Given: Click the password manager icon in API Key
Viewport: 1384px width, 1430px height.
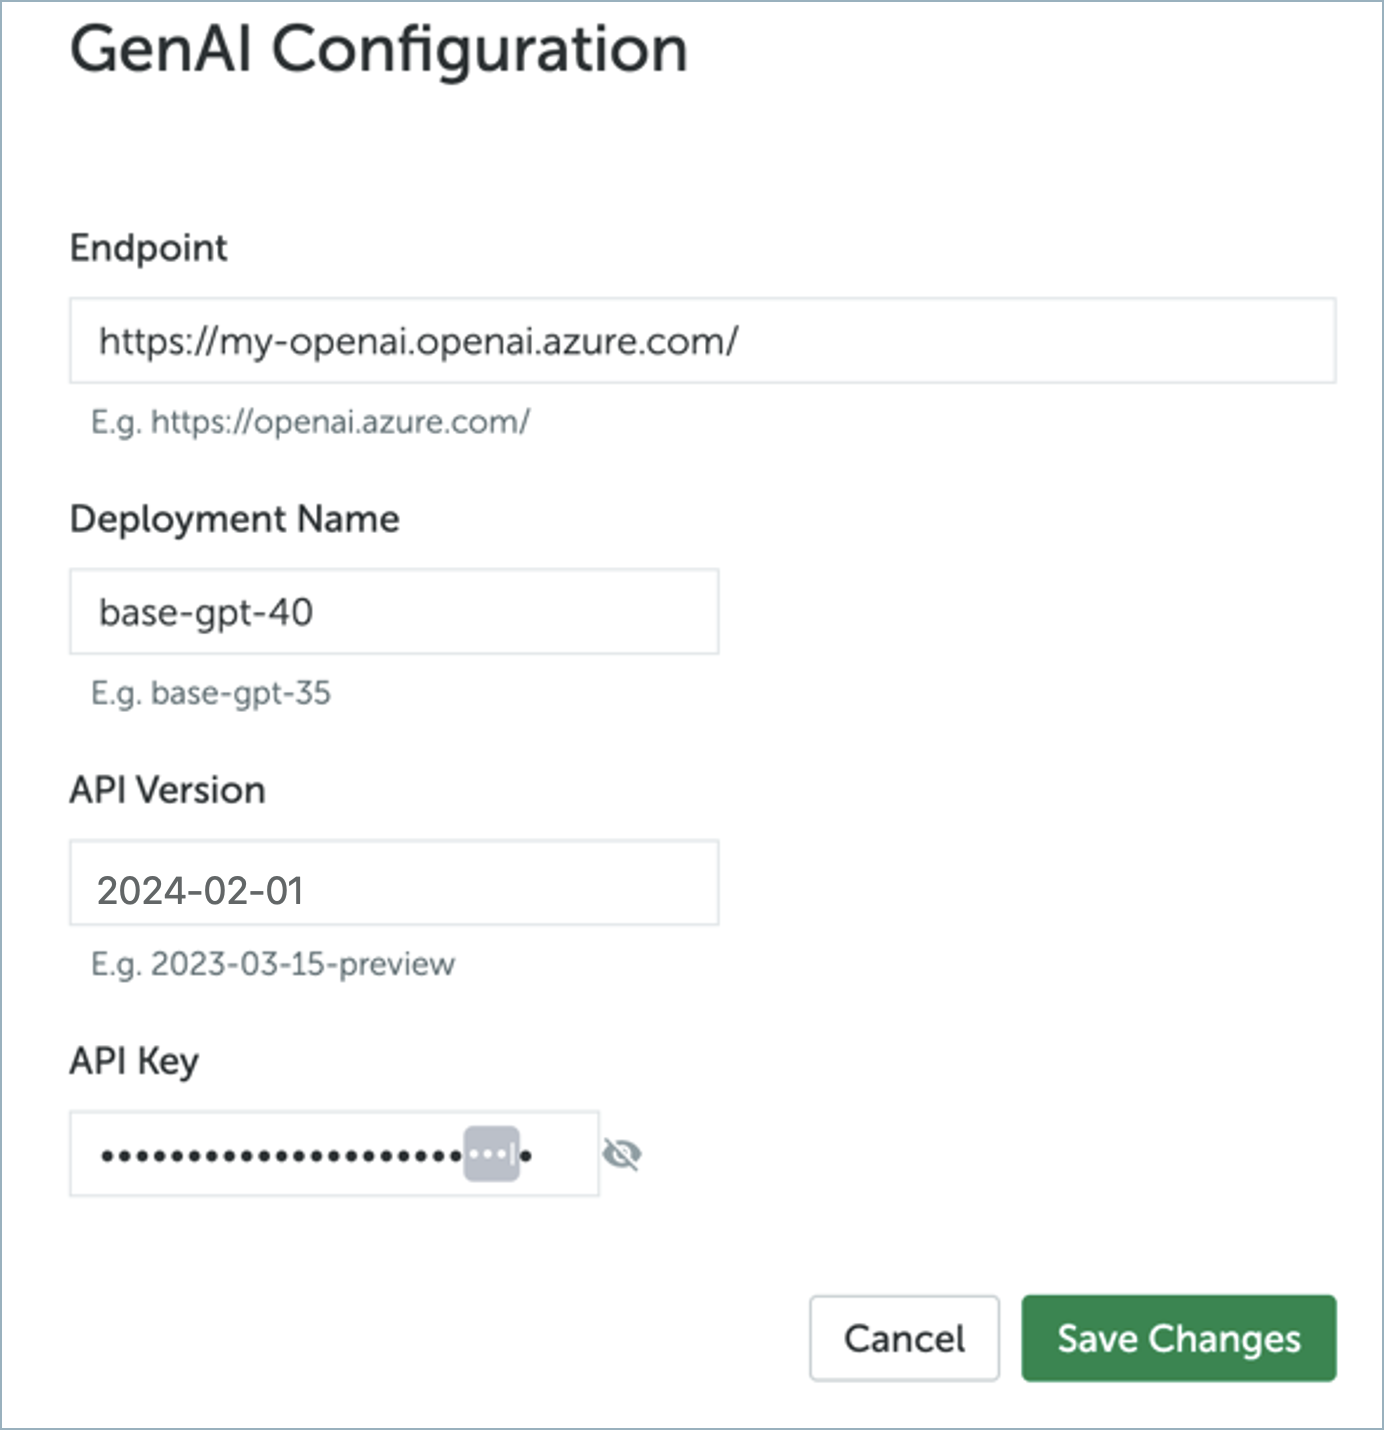Looking at the screenshot, I should (492, 1154).
